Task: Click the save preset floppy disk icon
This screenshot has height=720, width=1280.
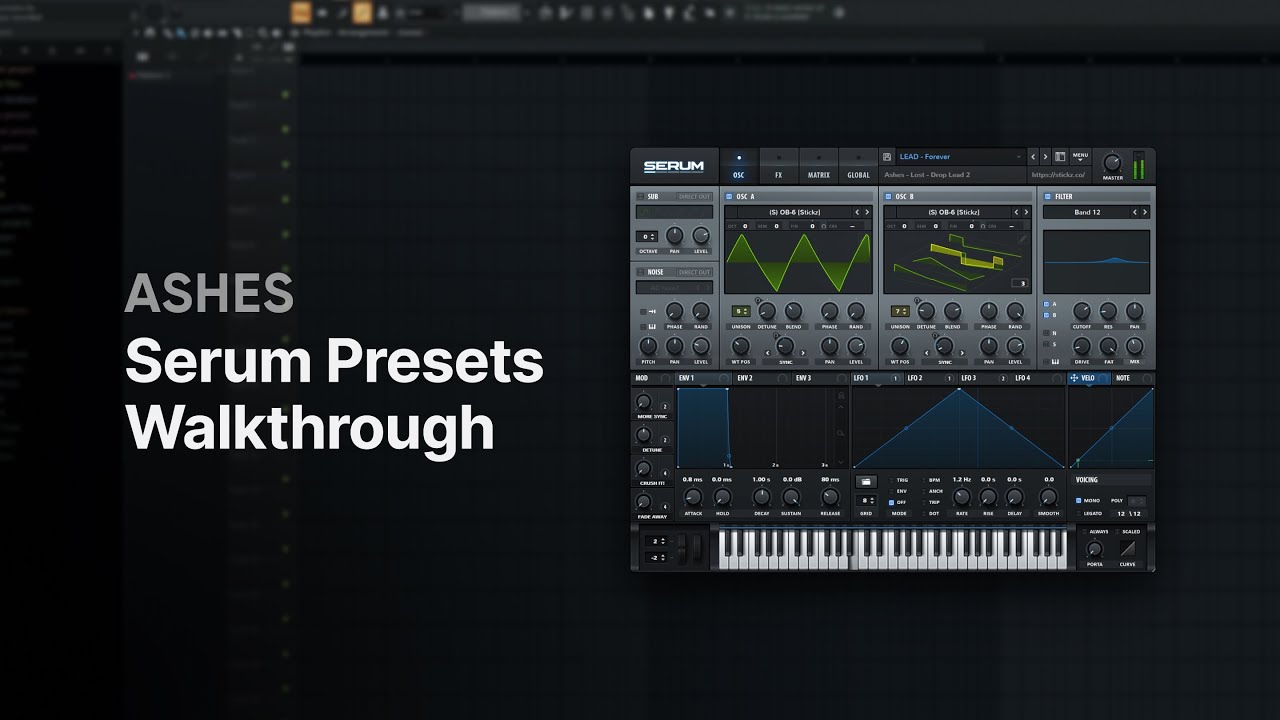Action: click(x=887, y=157)
